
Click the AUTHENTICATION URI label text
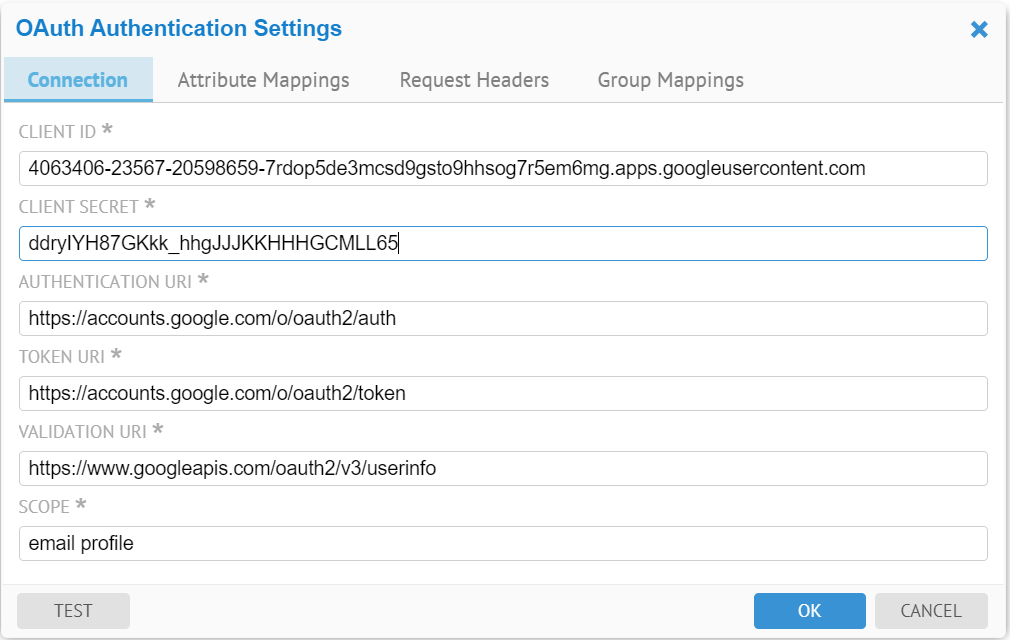pos(106,282)
